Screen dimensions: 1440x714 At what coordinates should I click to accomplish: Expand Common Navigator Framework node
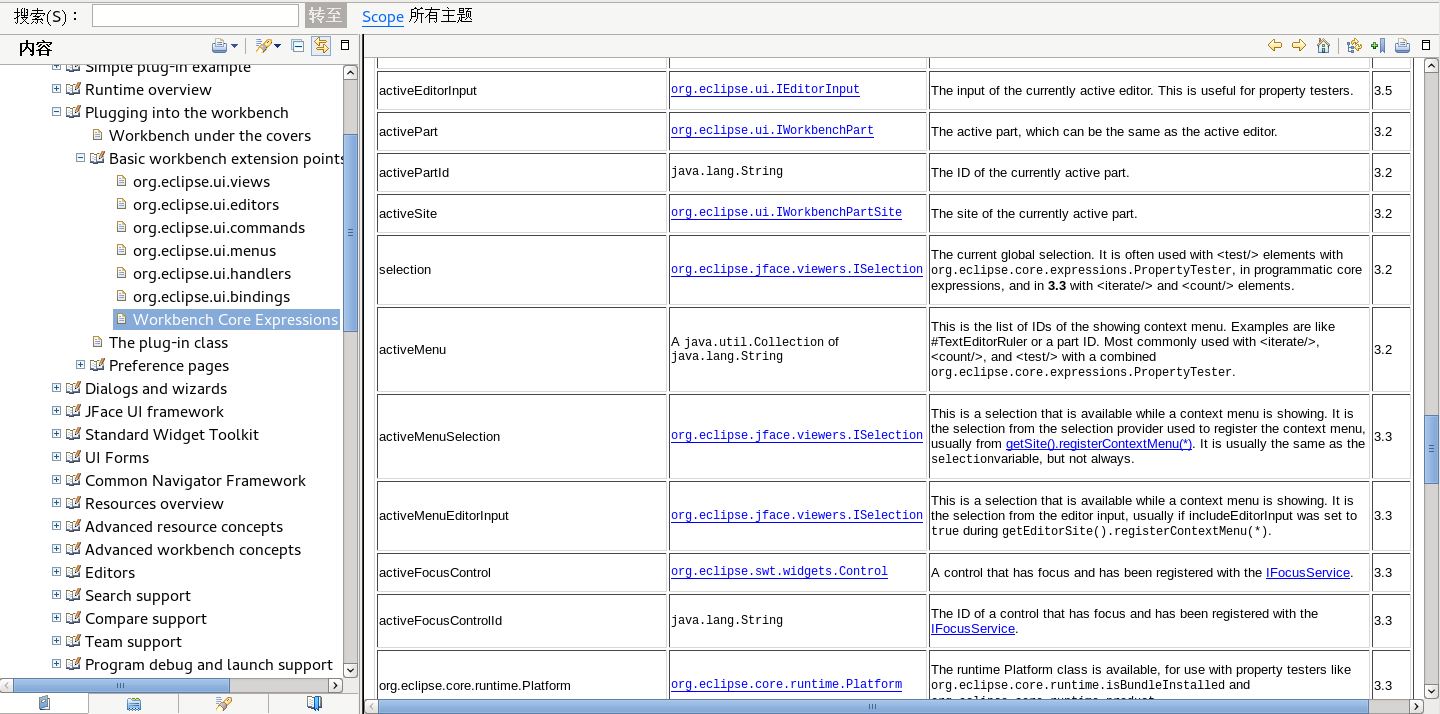(x=57, y=480)
